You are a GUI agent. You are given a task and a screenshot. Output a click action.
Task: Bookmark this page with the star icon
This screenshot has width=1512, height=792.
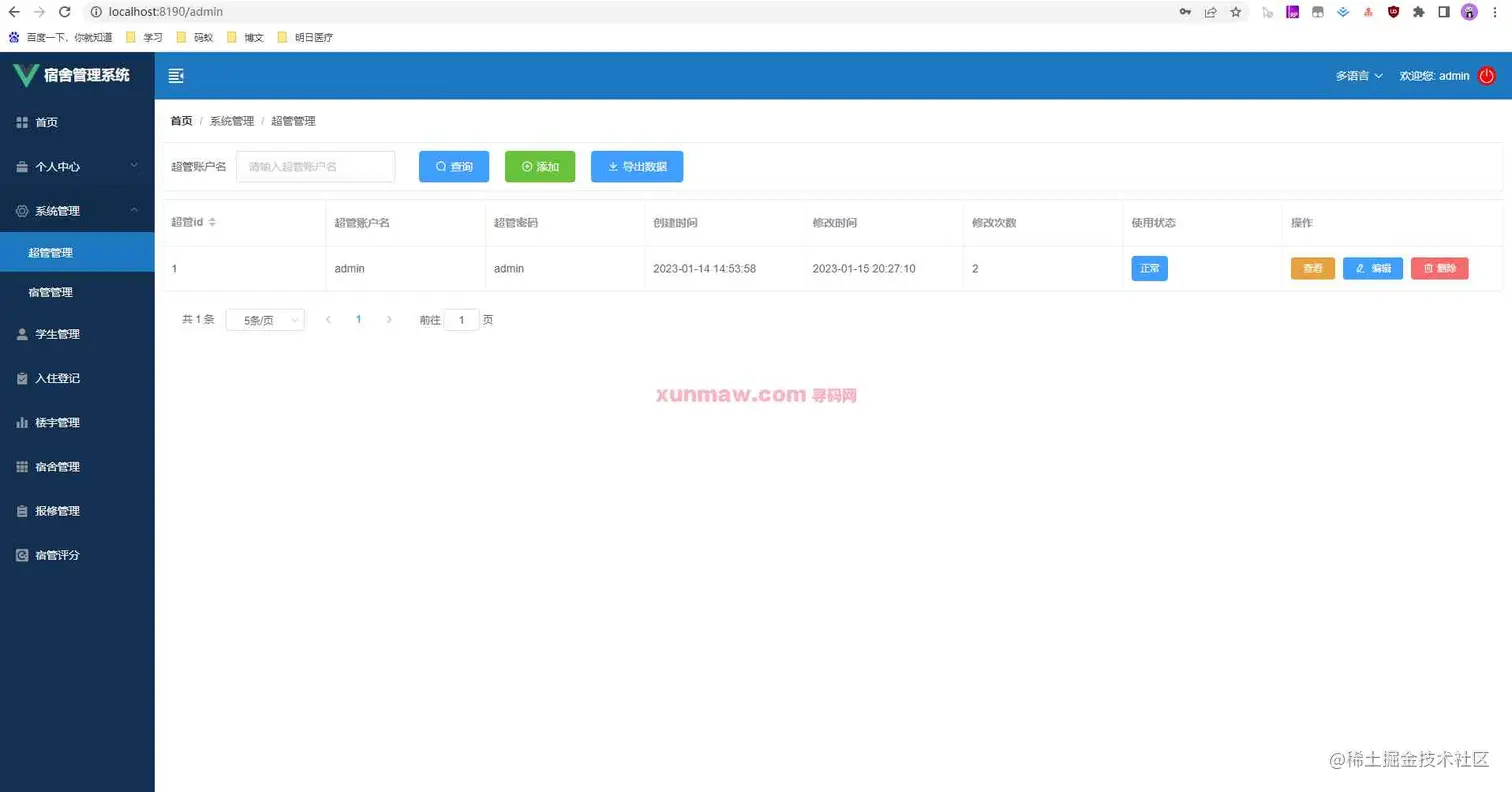pyautogui.click(x=1236, y=12)
